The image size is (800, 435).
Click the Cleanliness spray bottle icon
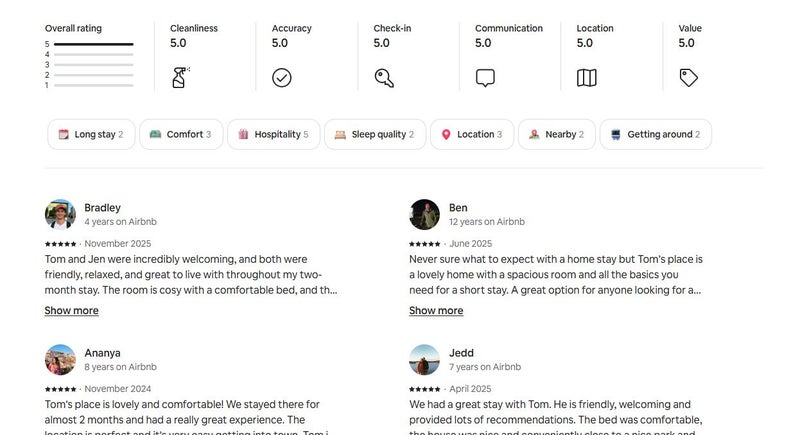click(x=180, y=77)
